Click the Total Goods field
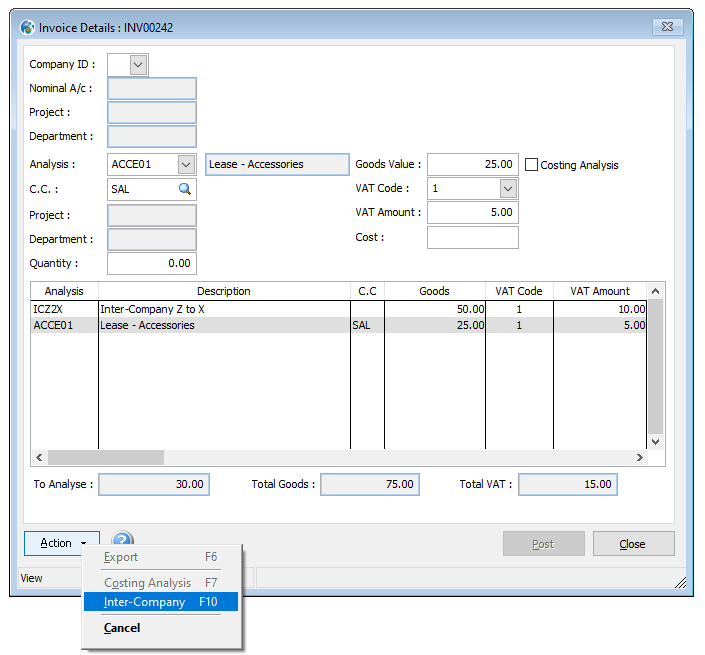Image resolution: width=705 pixels, height=655 pixels. point(370,484)
